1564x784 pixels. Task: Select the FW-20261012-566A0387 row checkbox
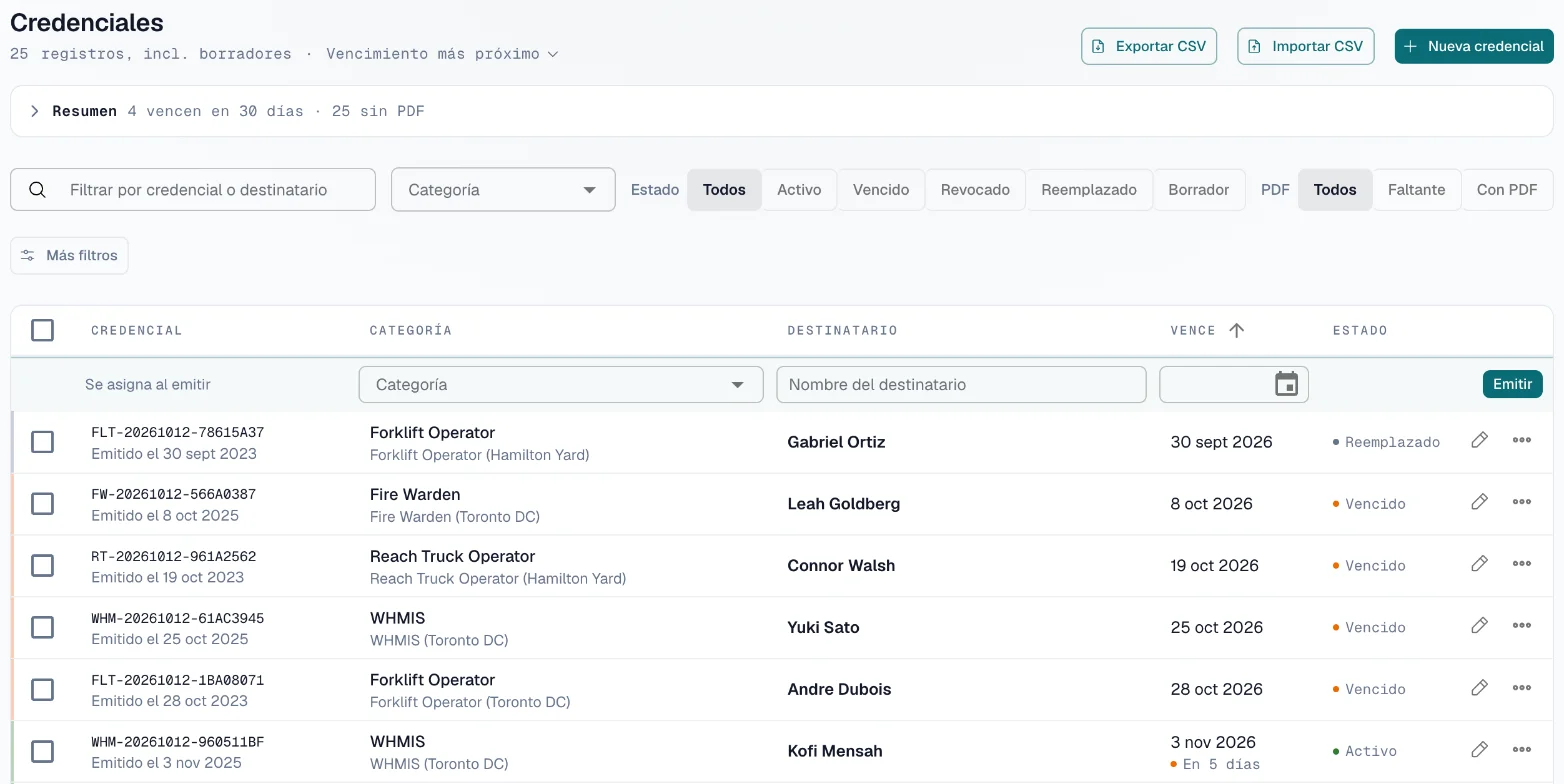click(42, 504)
